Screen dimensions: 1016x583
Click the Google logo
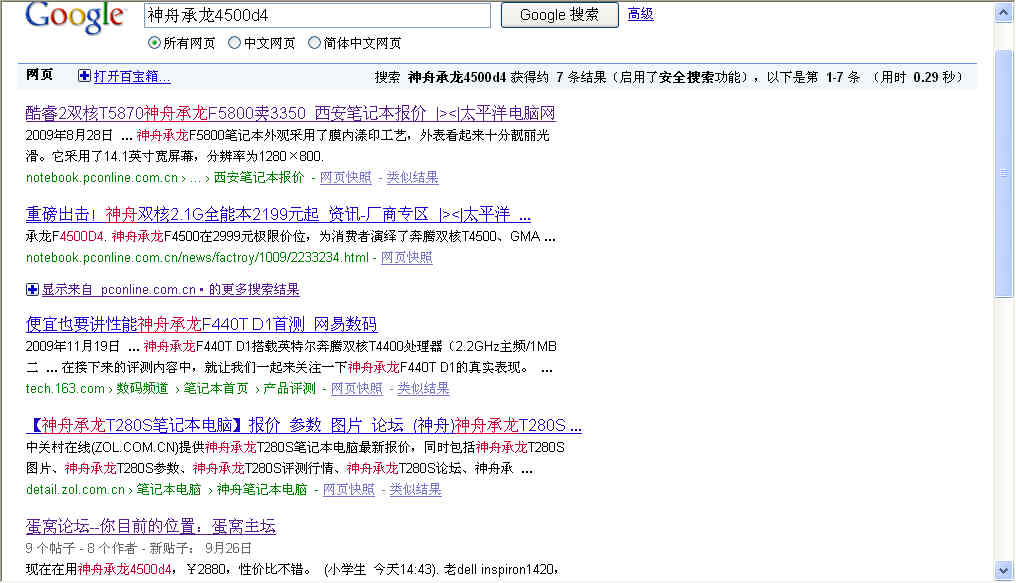point(75,17)
